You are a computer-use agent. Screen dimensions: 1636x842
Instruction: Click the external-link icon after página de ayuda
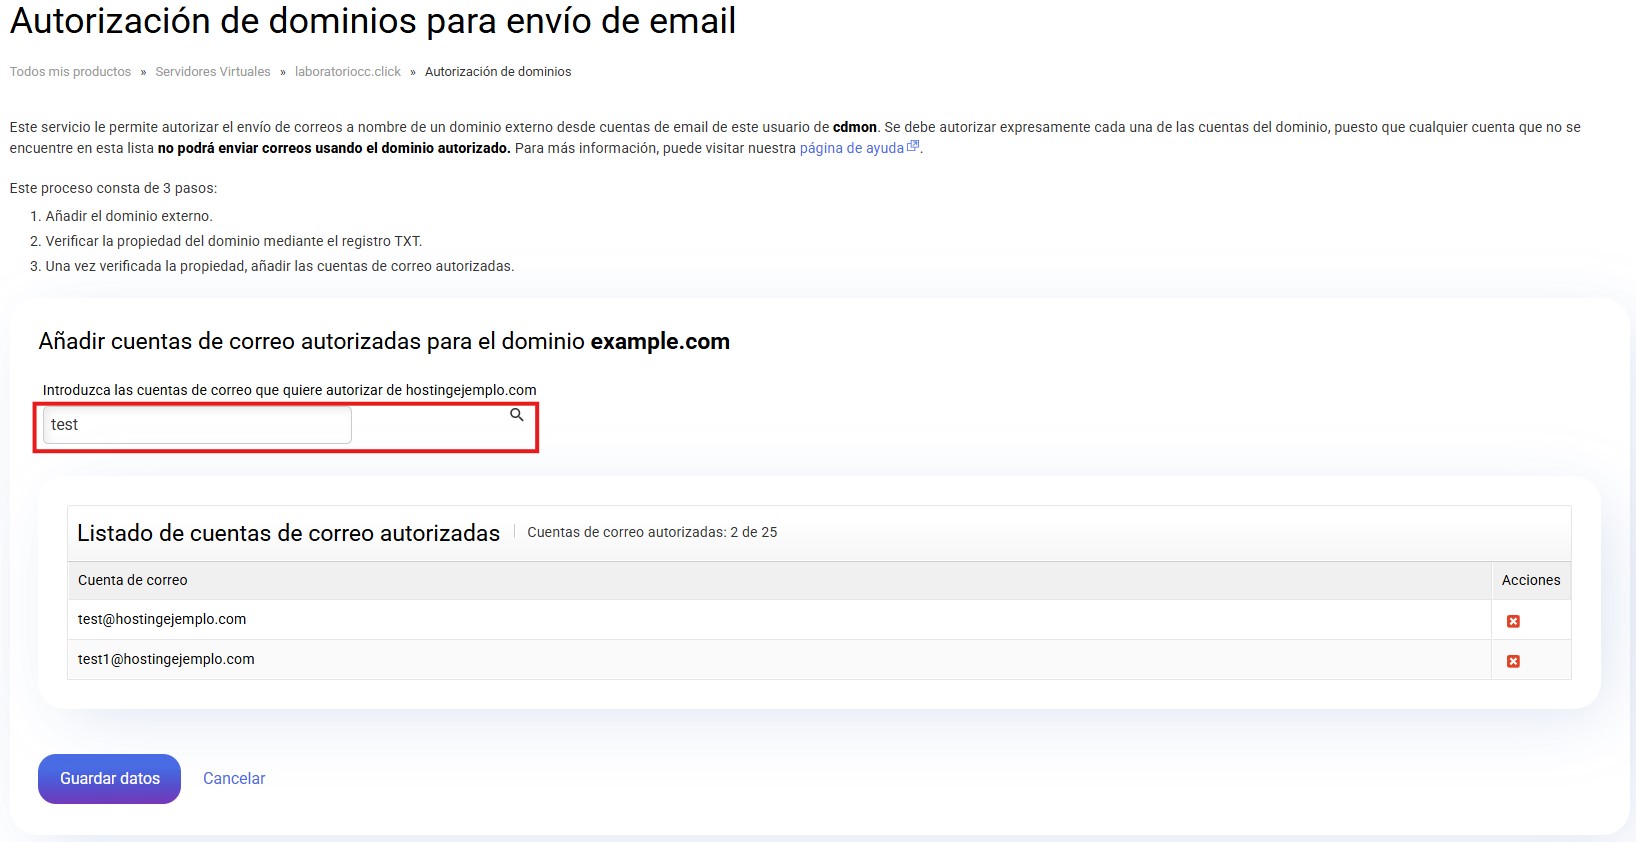tap(912, 147)
